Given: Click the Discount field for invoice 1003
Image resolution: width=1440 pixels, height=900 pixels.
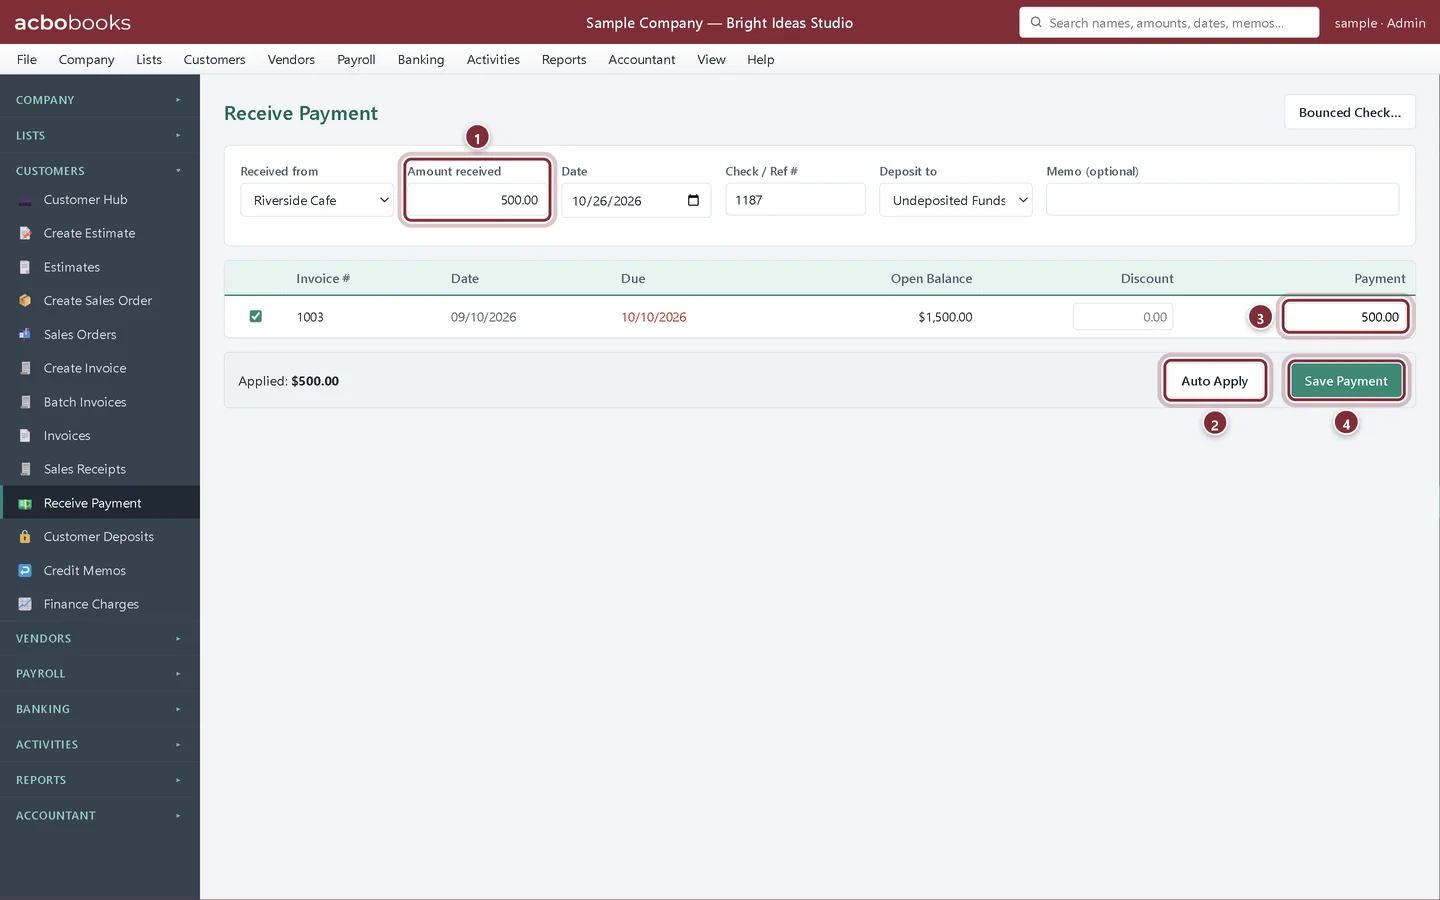Looking at the screenshot, I should [x=1123, y=317].
